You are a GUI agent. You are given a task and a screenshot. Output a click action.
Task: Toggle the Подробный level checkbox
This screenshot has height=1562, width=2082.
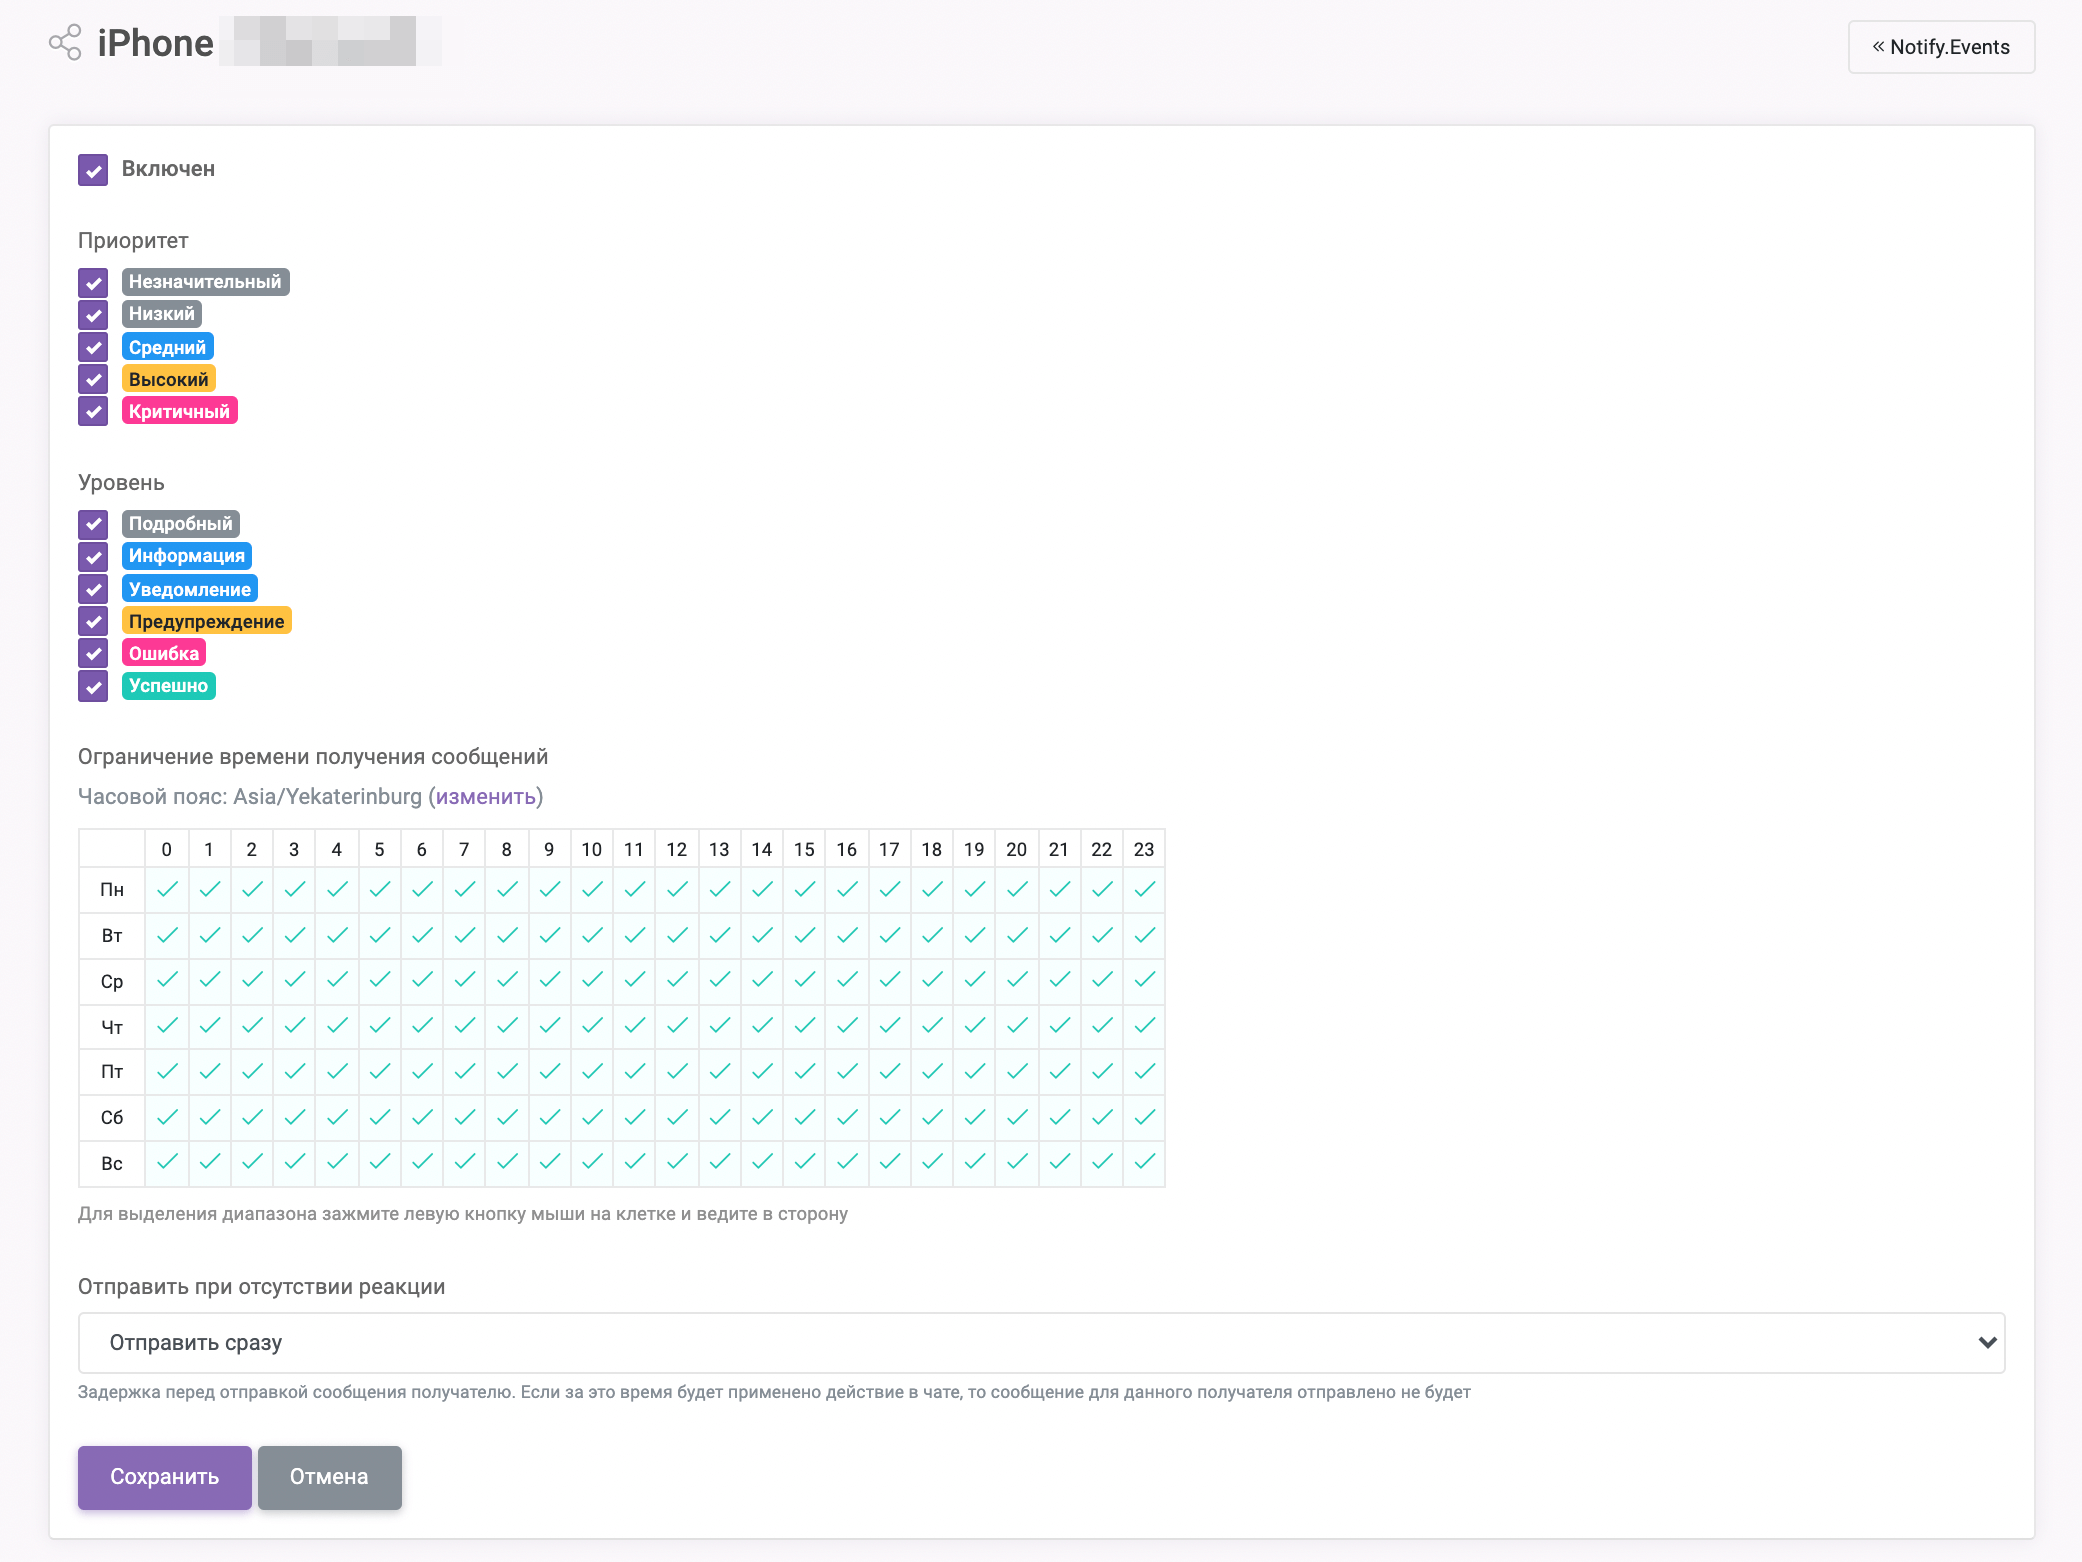[x=93, y=524]
